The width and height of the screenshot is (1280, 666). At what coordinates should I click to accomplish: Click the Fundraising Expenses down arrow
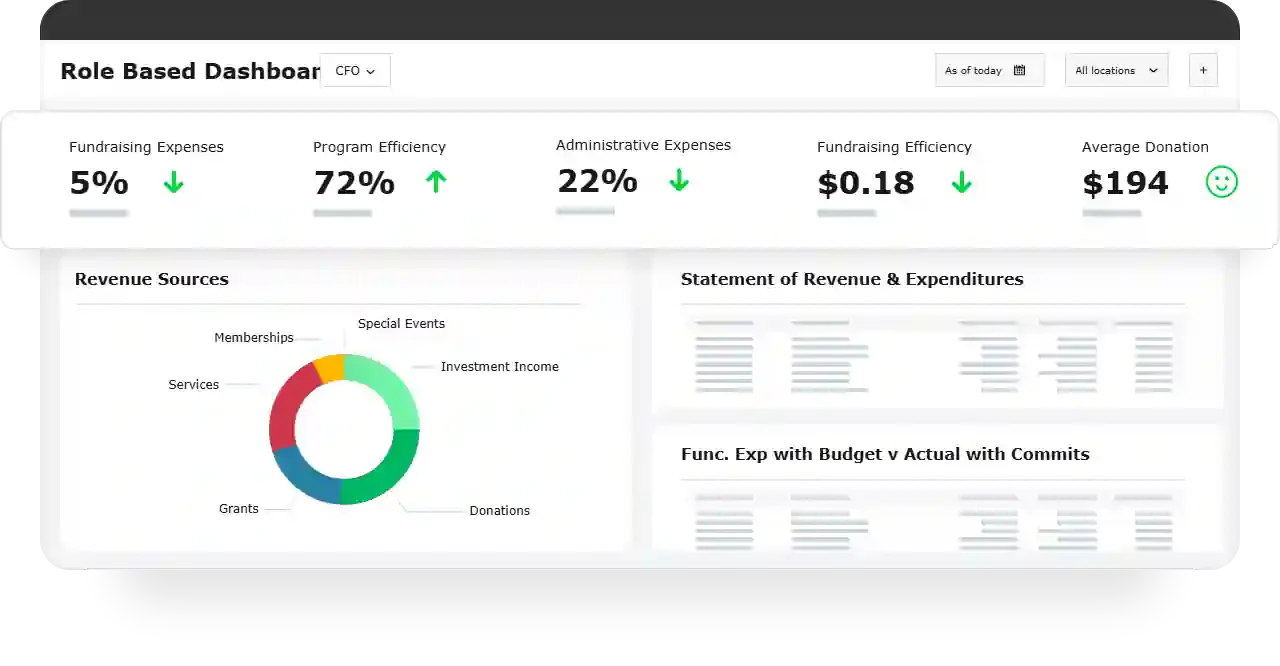[x=174, y=182]
